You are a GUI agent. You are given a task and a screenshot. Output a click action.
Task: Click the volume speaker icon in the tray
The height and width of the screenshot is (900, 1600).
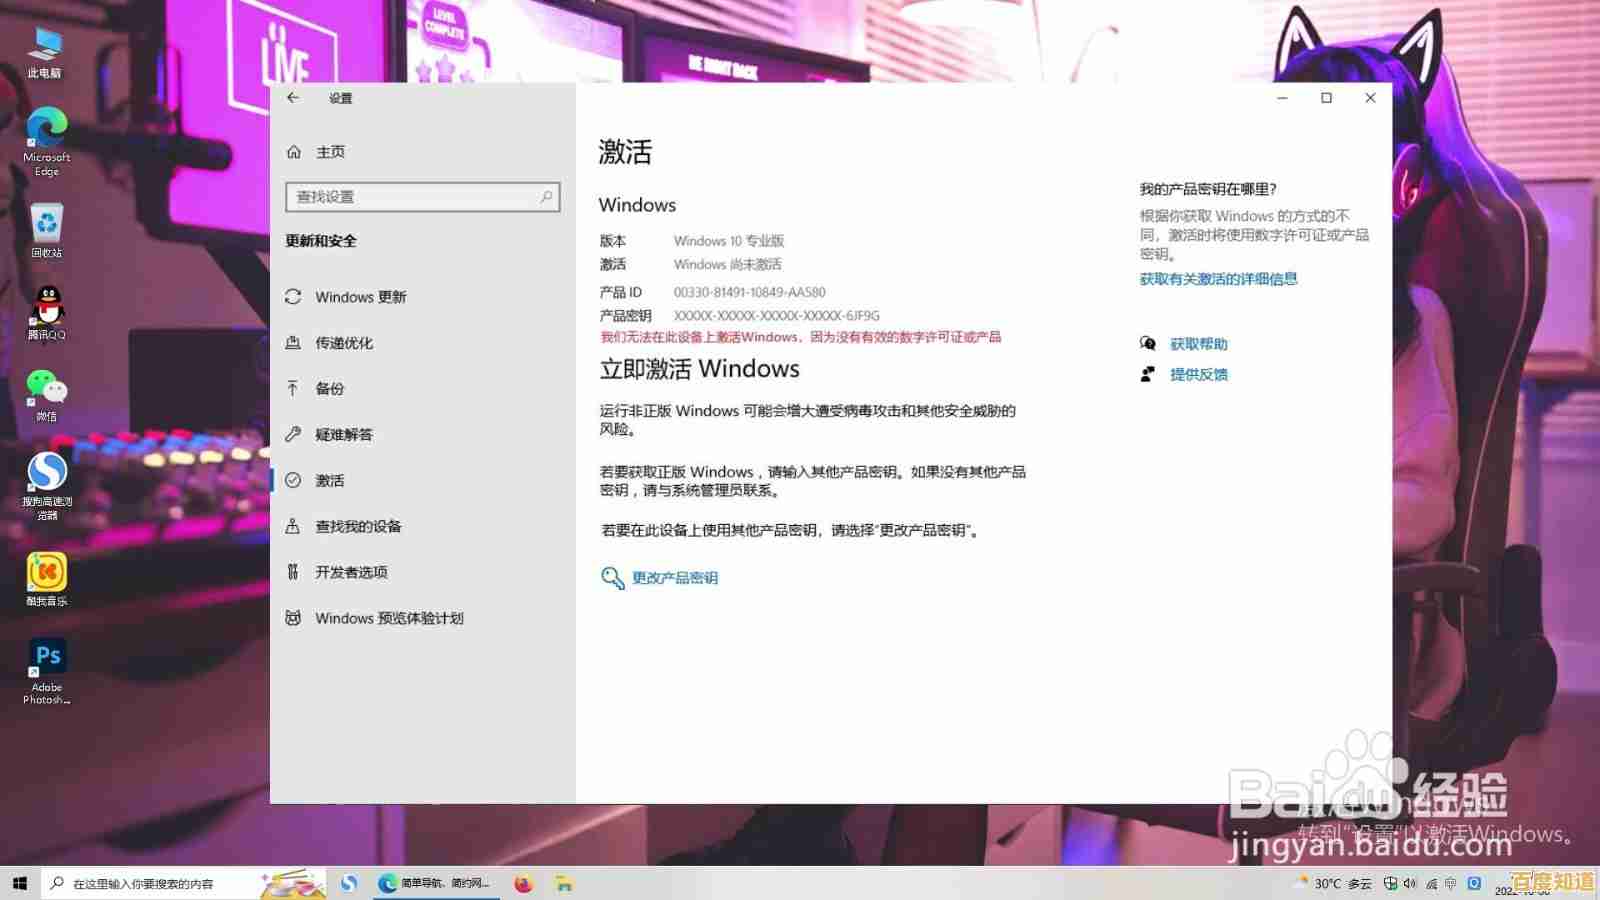tap(1410, 883)
